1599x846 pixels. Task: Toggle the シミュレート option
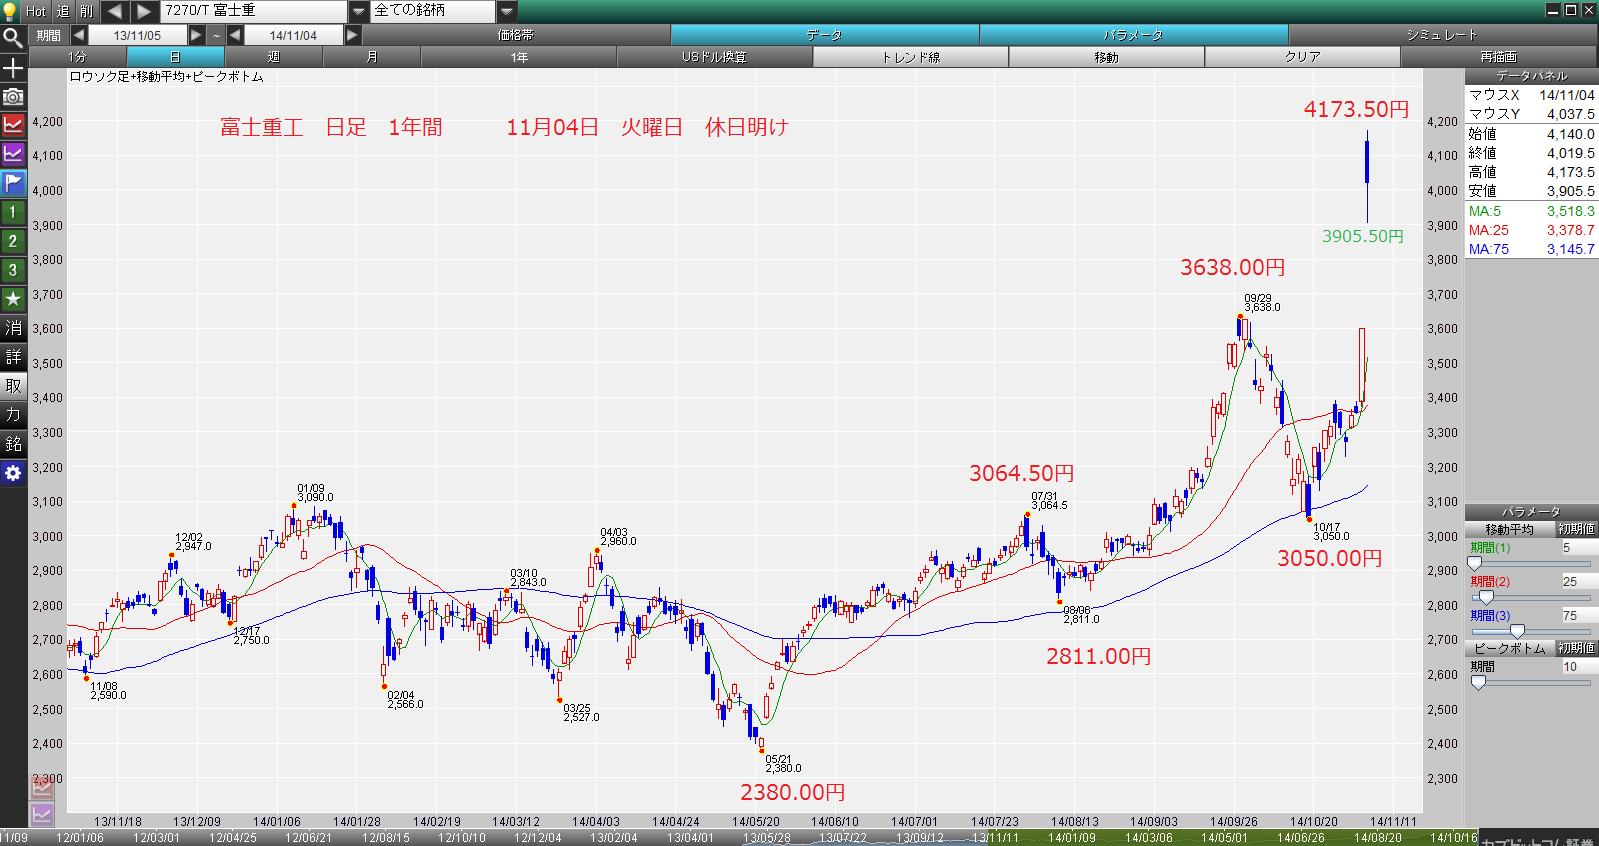(1442, 35)
